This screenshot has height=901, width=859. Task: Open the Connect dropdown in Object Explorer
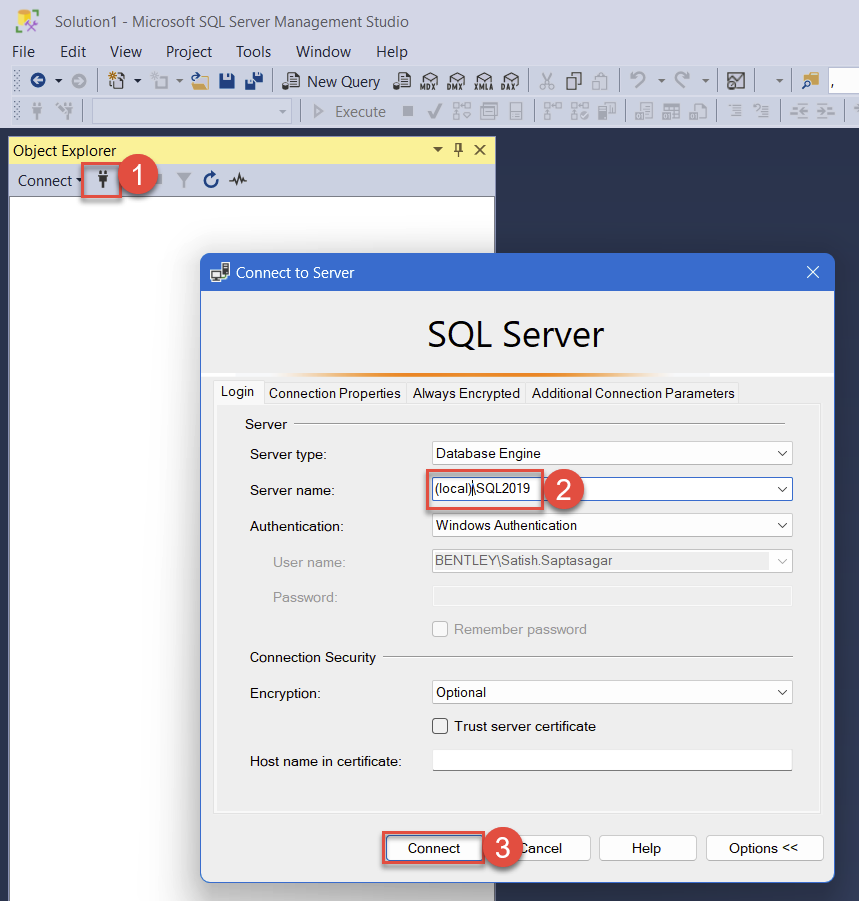[x=49, y=180]
